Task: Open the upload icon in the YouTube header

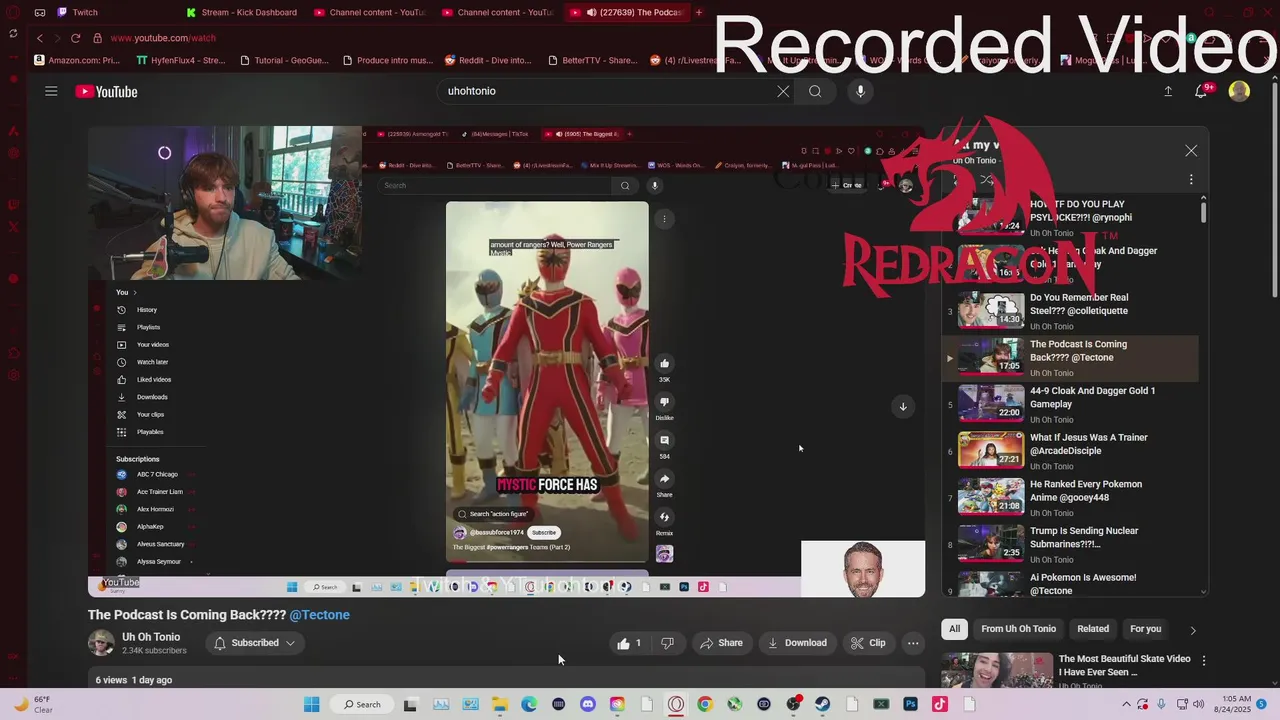Action: (x=1167, y=91)
